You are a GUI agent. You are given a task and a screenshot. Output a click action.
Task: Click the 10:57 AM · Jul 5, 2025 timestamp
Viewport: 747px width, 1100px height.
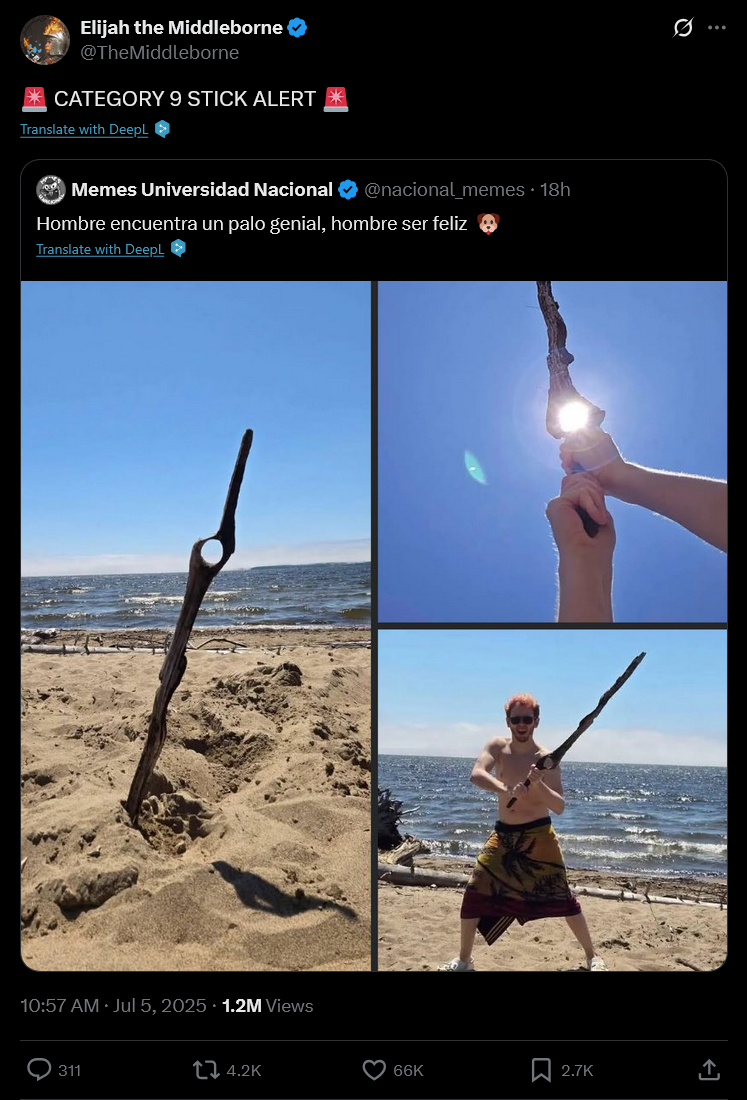113,1005
